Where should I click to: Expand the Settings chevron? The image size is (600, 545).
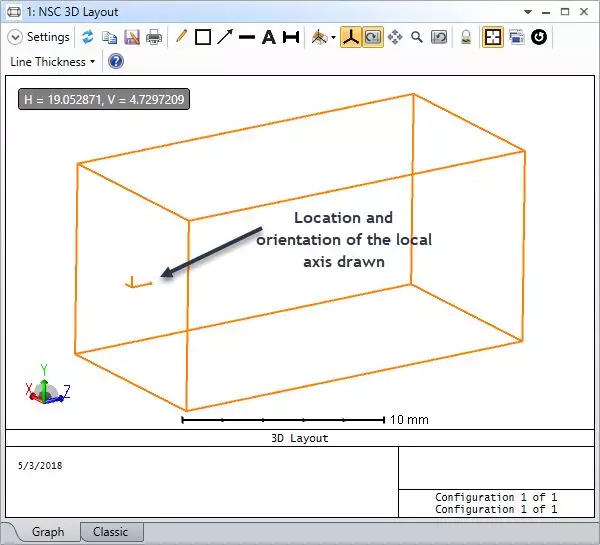(15, 37)
